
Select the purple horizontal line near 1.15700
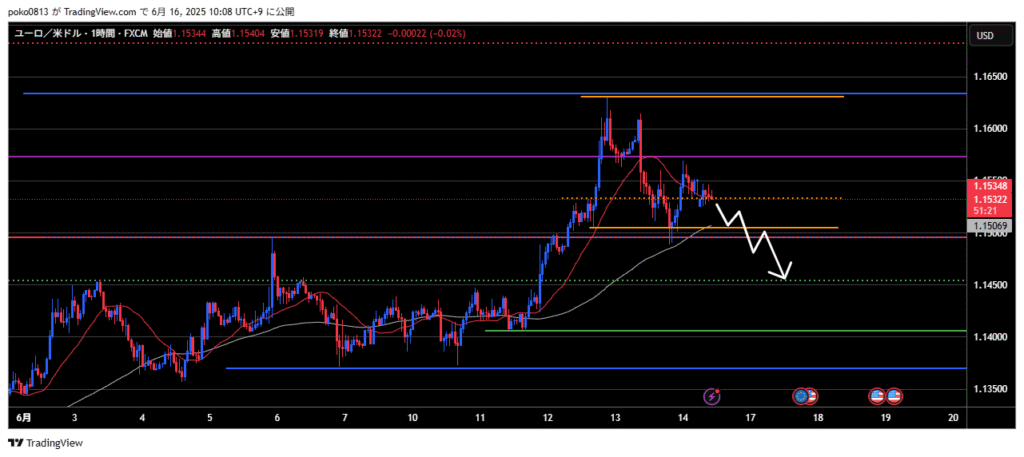click(x=300, y=157)
